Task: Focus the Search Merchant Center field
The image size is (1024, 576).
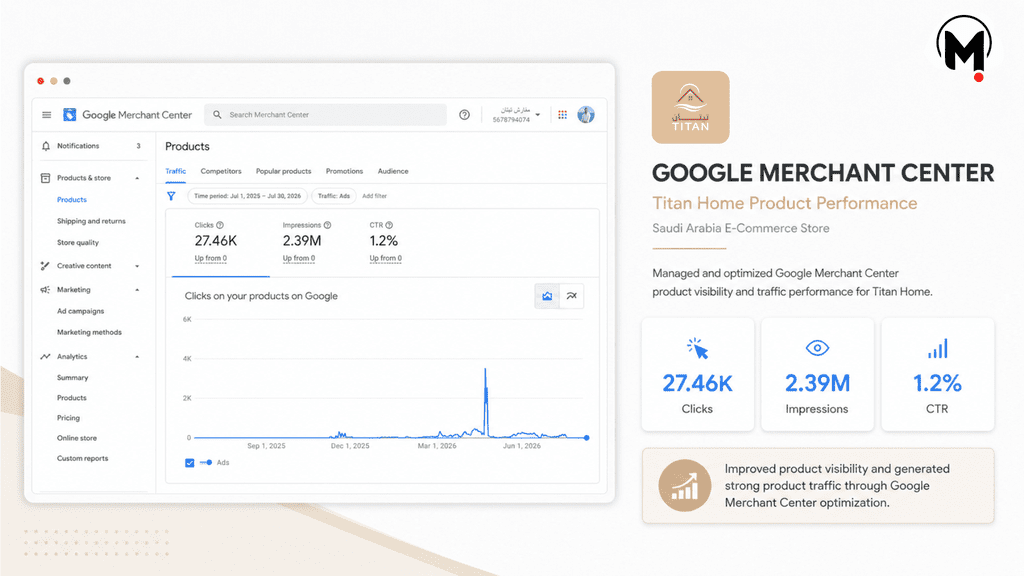Action: (326, 115)
